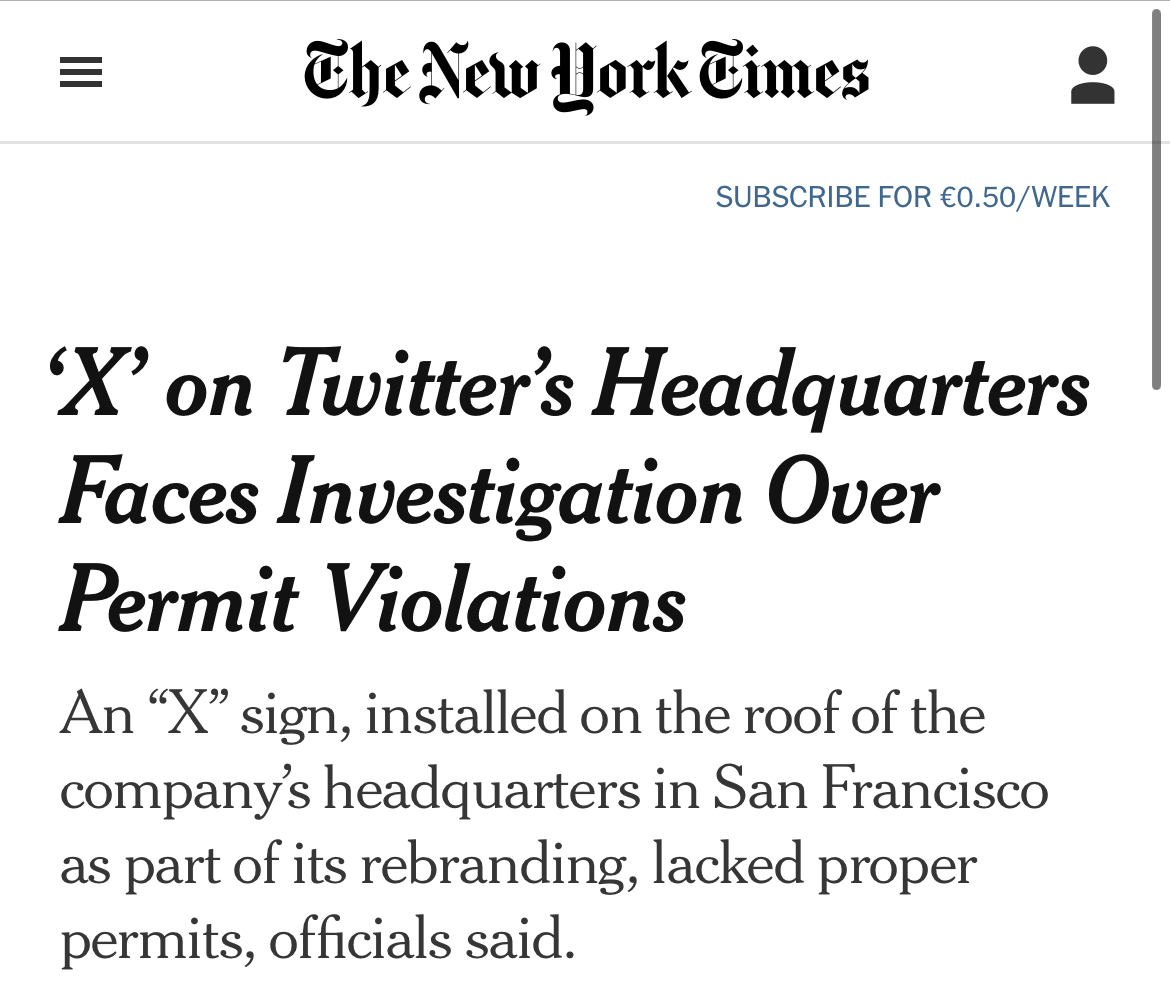Go to The New York Times homepage logo
Viewport: 1170px width, 994px height.
586,73
